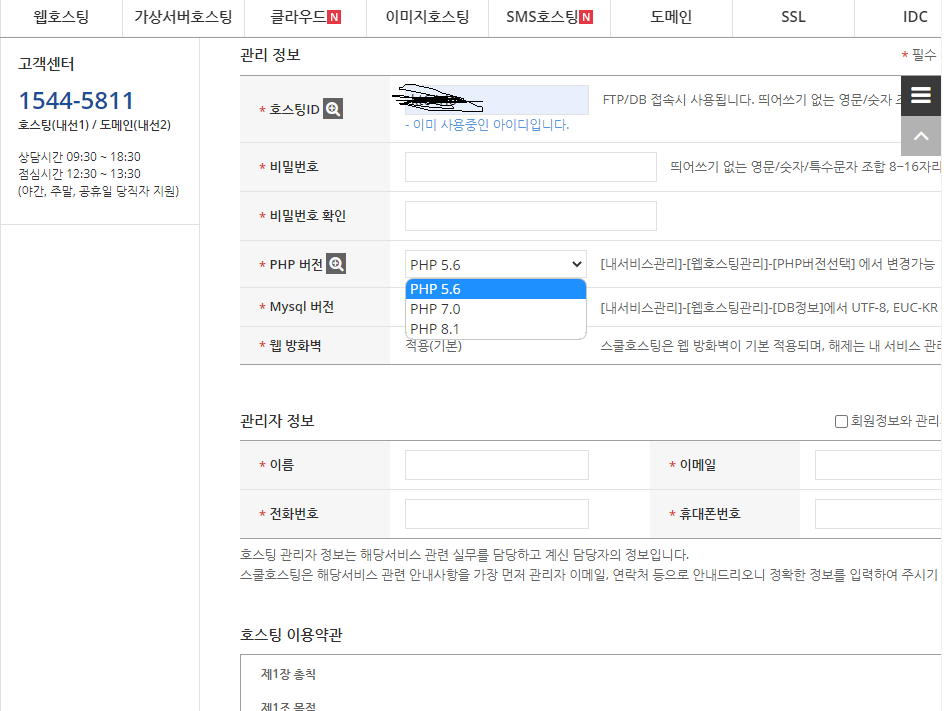Click the 이름 text field
This screenshot has width=946, height=711.
496,465
